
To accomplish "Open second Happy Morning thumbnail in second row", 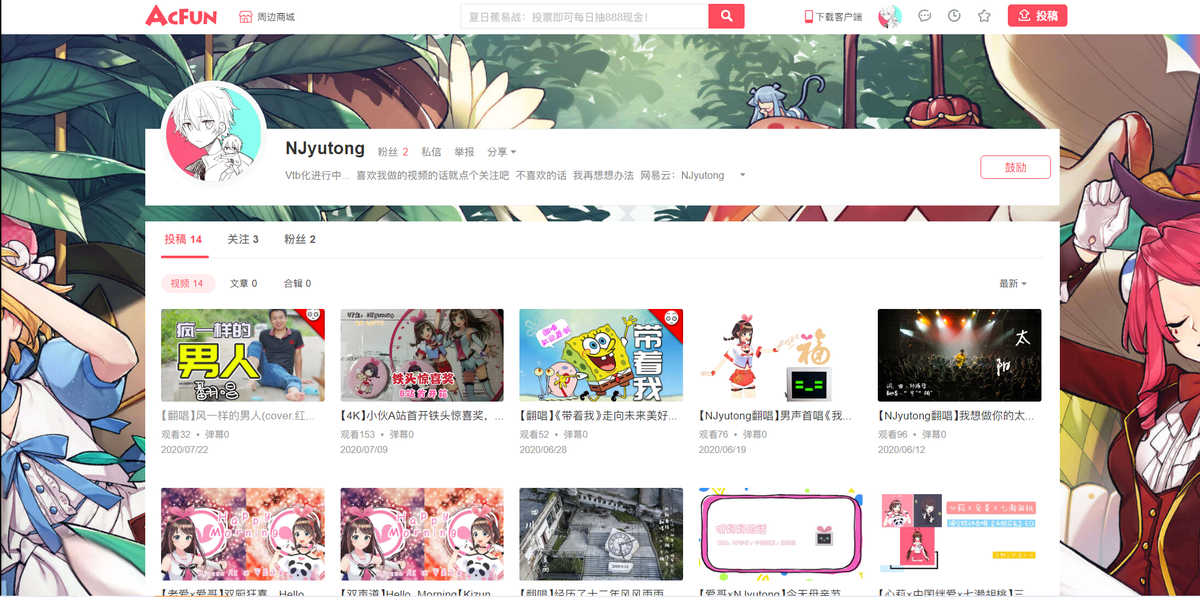I will (422, 534).
